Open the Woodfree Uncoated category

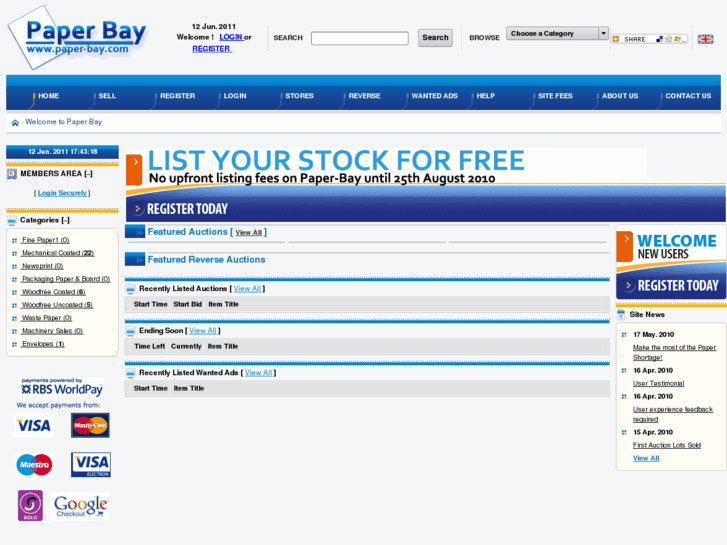57,305
